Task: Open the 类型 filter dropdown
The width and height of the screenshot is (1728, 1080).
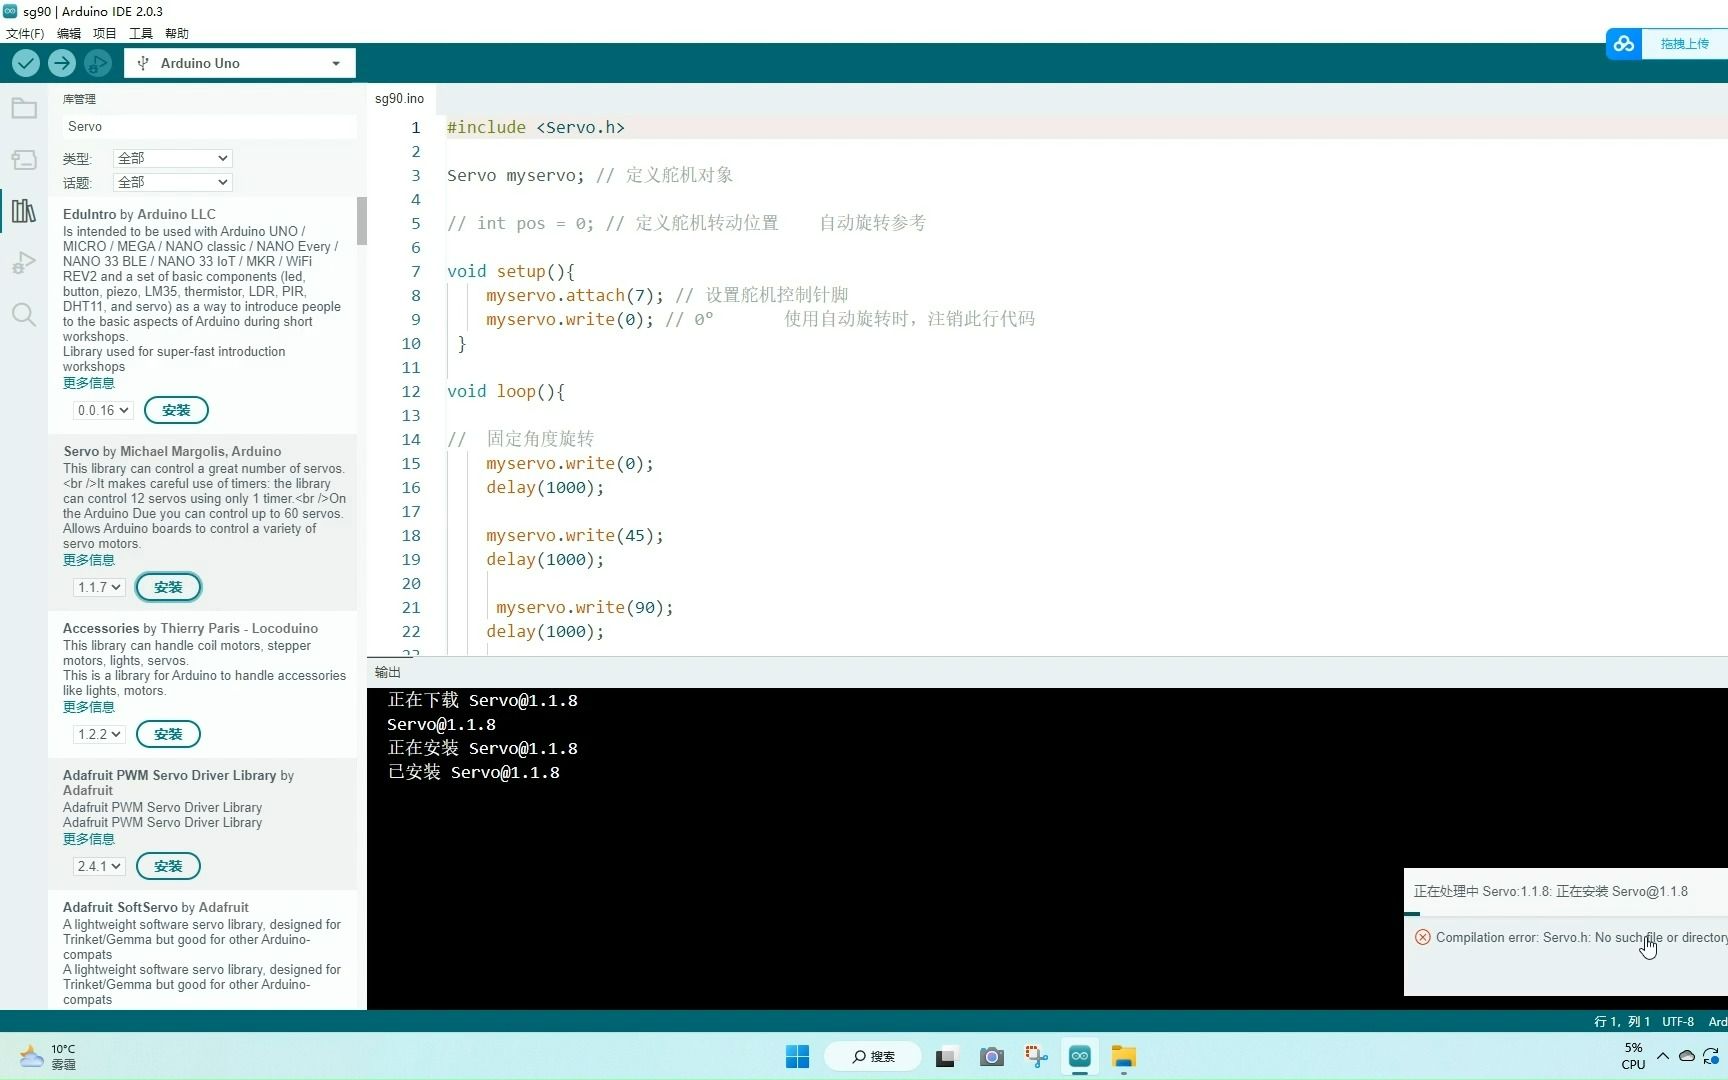Action: pyautogui.click(x=172, y=158)
